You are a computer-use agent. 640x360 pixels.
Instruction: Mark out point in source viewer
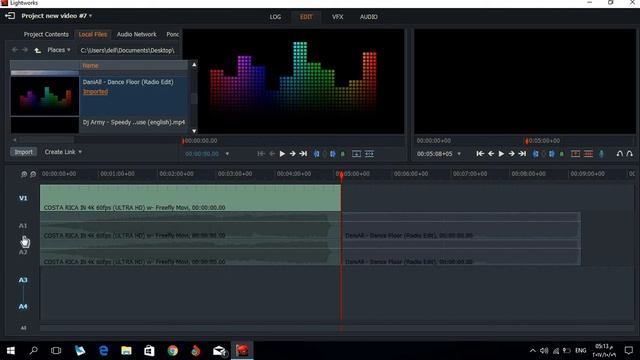point(332,154)
